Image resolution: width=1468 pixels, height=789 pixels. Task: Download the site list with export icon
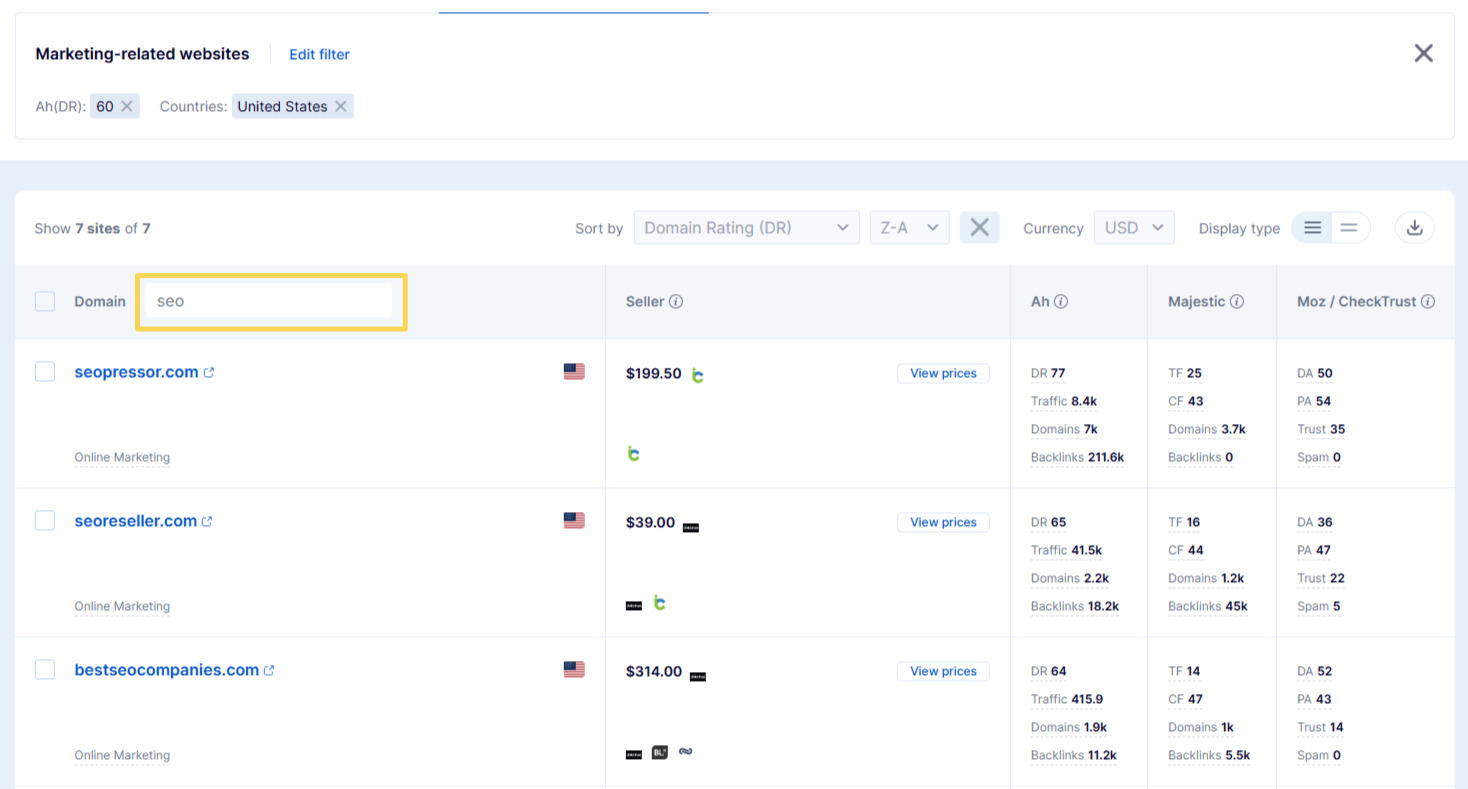click(x=1414, y=228)
